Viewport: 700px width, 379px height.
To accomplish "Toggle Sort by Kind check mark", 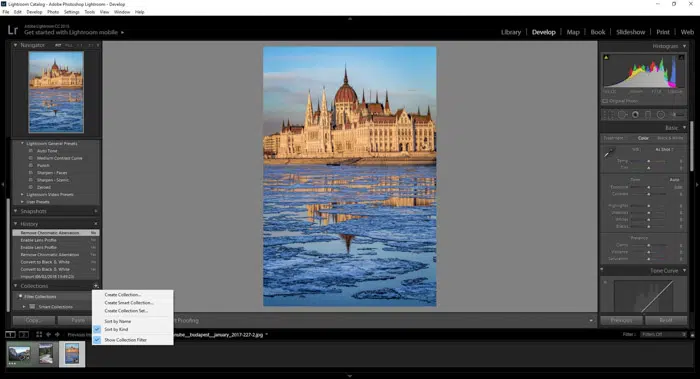I will click(97, 329).
